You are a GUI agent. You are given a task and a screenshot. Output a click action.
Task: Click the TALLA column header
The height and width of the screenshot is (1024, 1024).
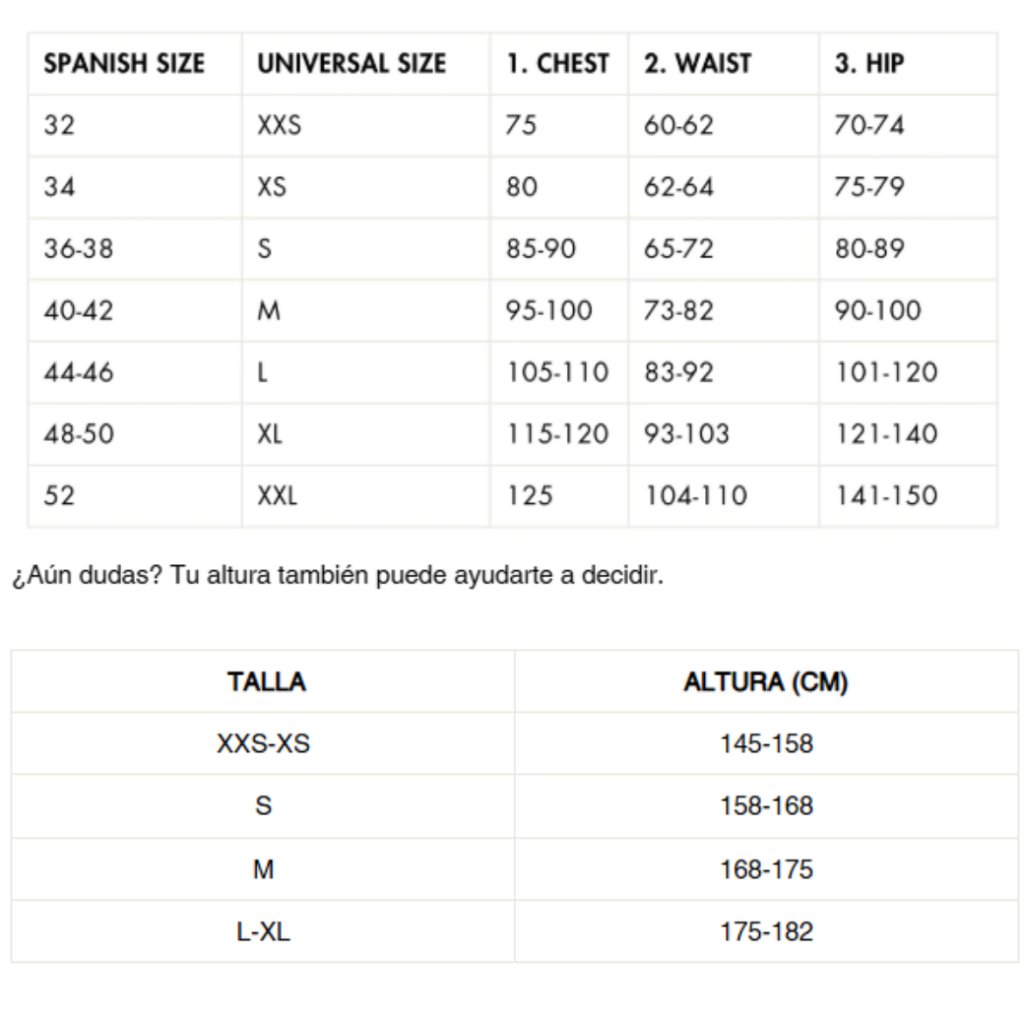pos(266,683)
